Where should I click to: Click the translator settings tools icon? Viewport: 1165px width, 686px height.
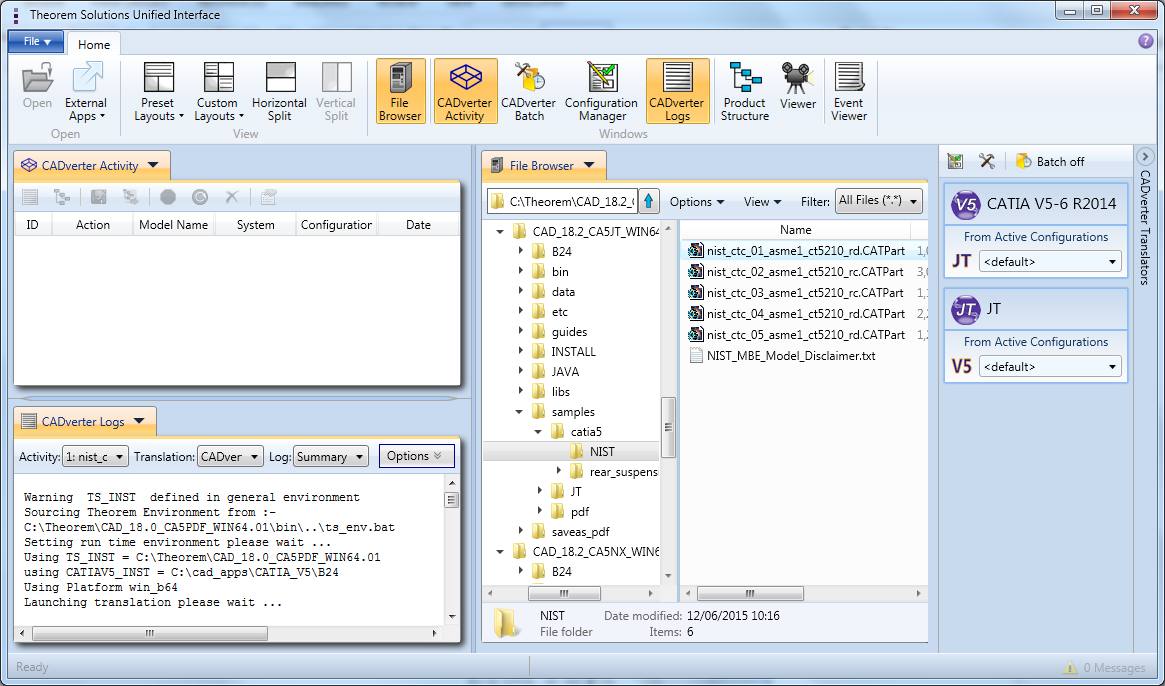click(x=987, y=161)
